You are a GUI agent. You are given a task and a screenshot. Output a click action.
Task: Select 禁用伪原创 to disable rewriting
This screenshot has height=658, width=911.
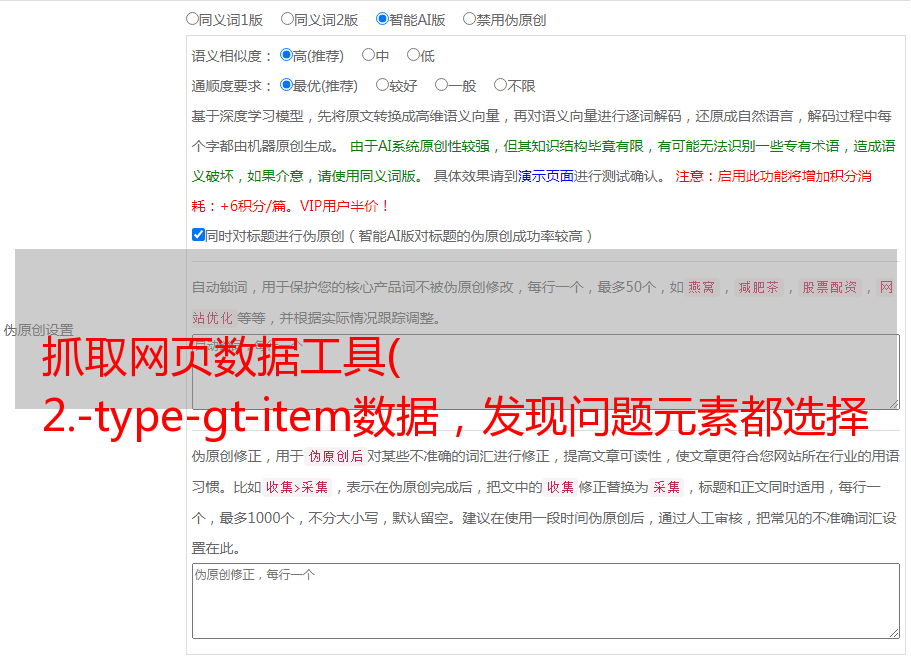tap(469, 19)
